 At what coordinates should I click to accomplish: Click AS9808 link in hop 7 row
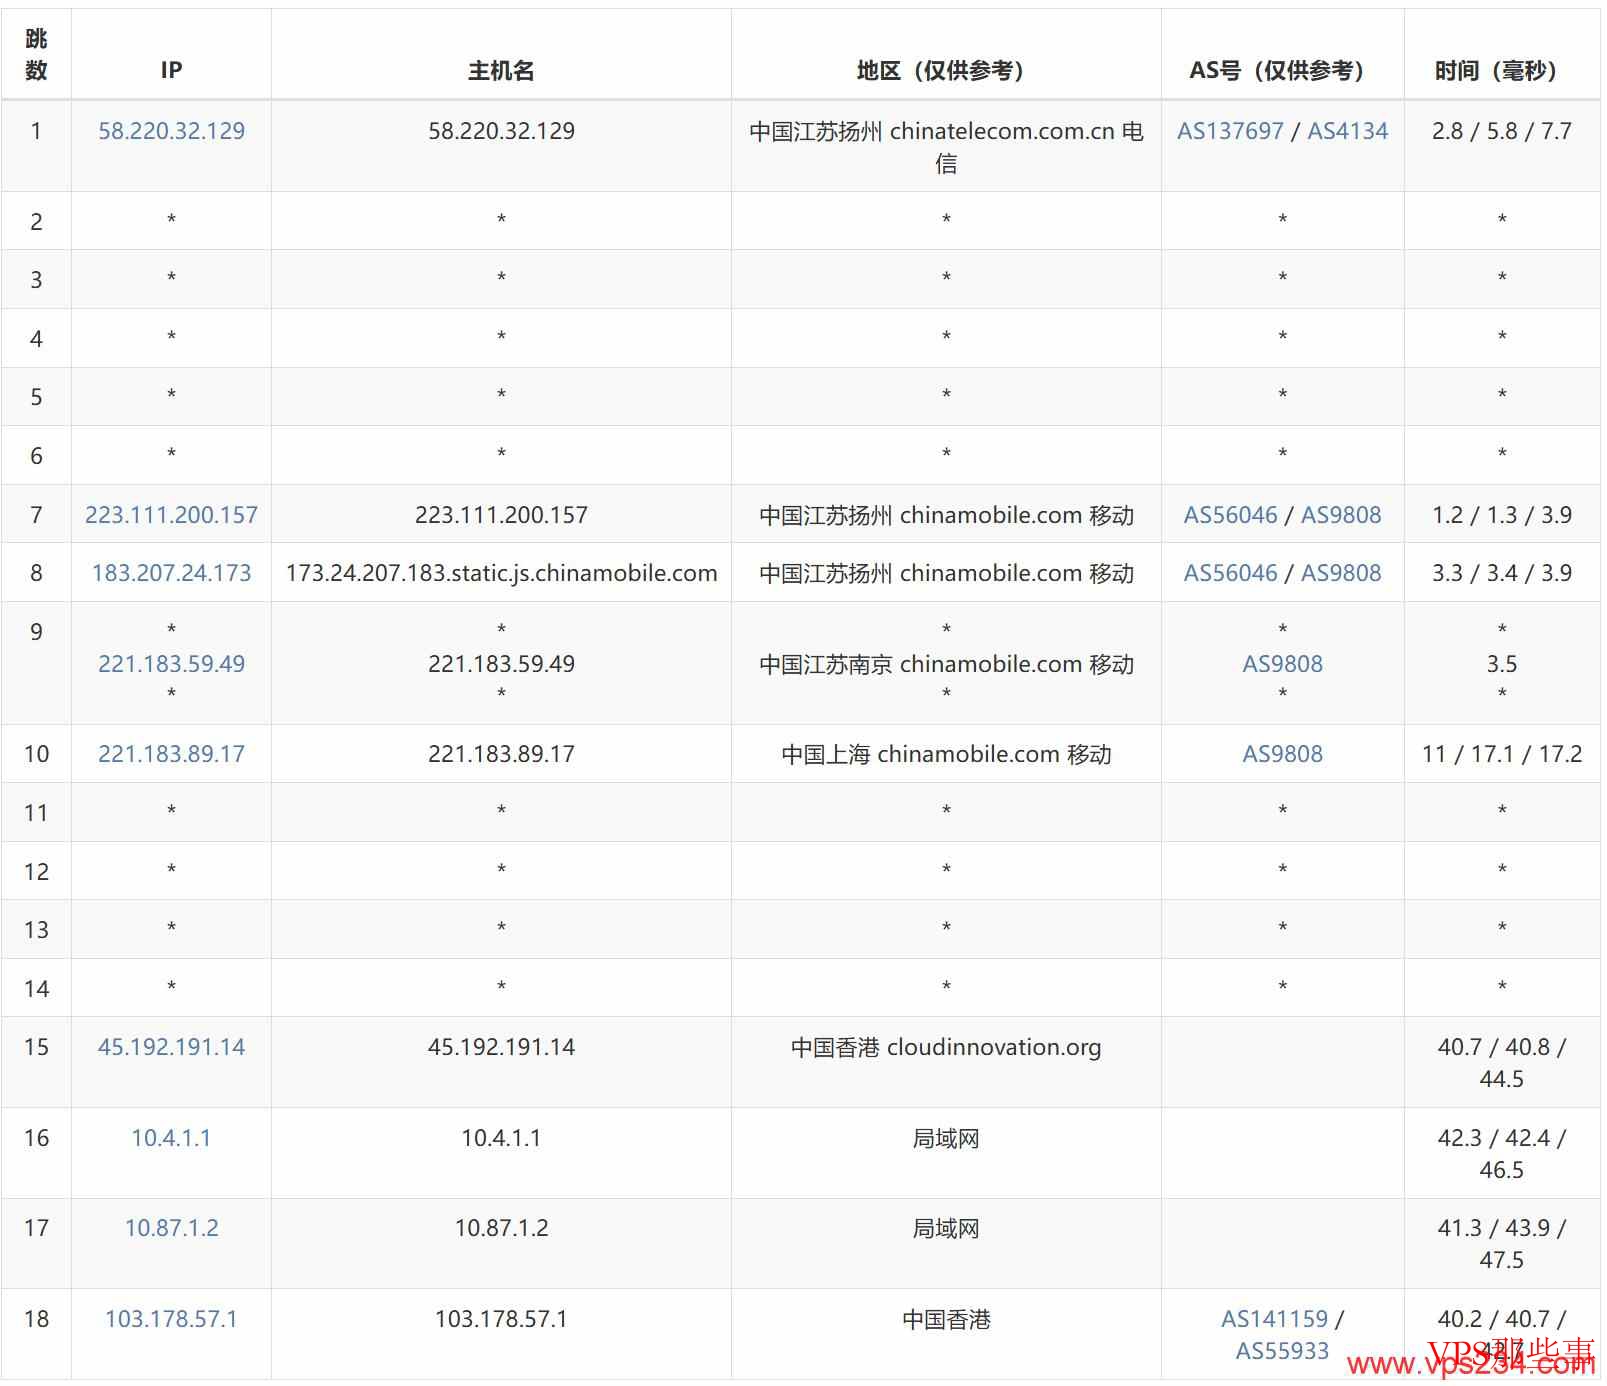1341,515
